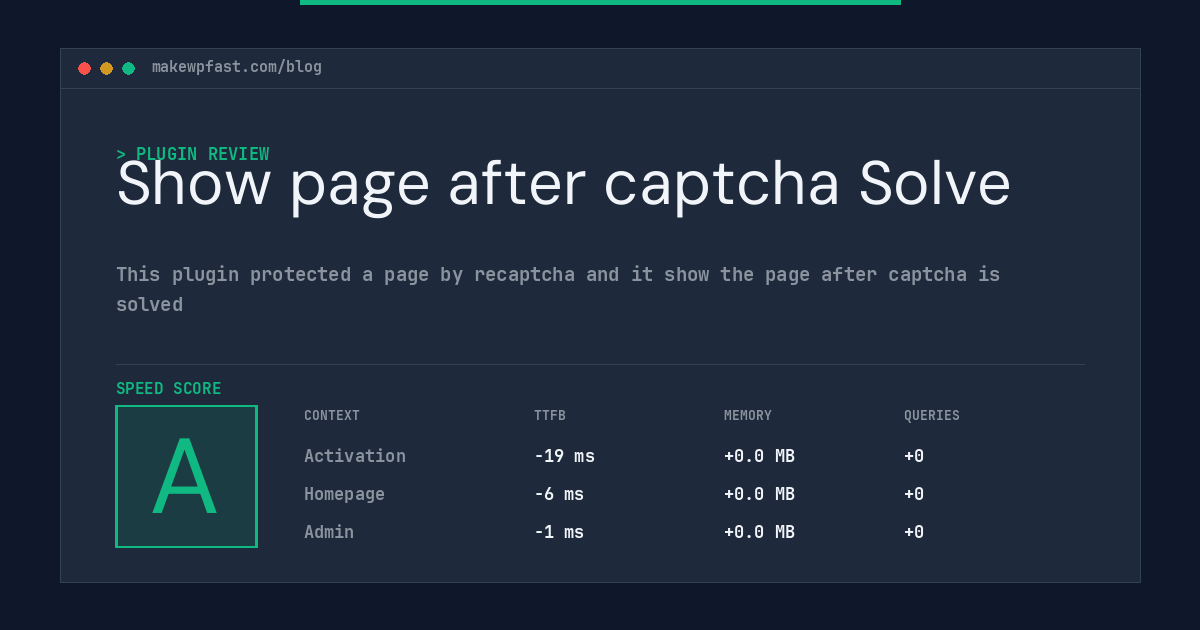Screen dimensions: 1200x630
Task: Click the plugin description paragraph
Action: 558,289
